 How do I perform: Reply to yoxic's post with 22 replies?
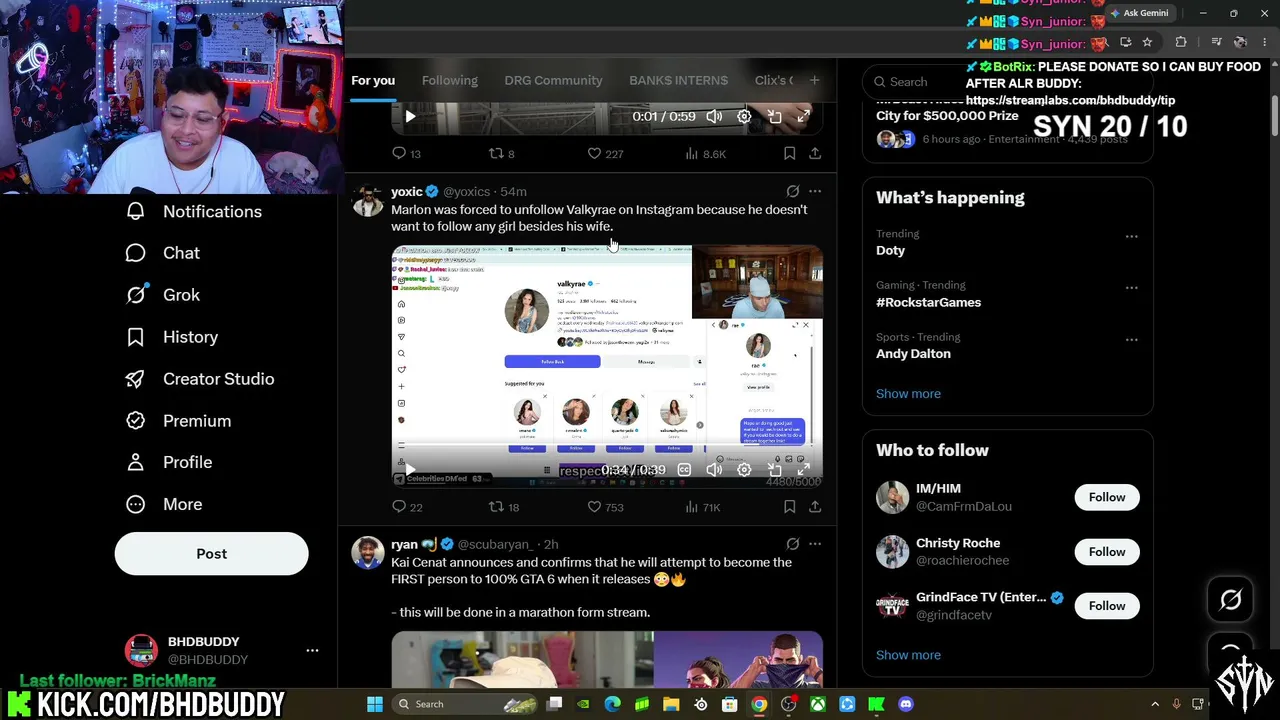(x=407, y=507)
